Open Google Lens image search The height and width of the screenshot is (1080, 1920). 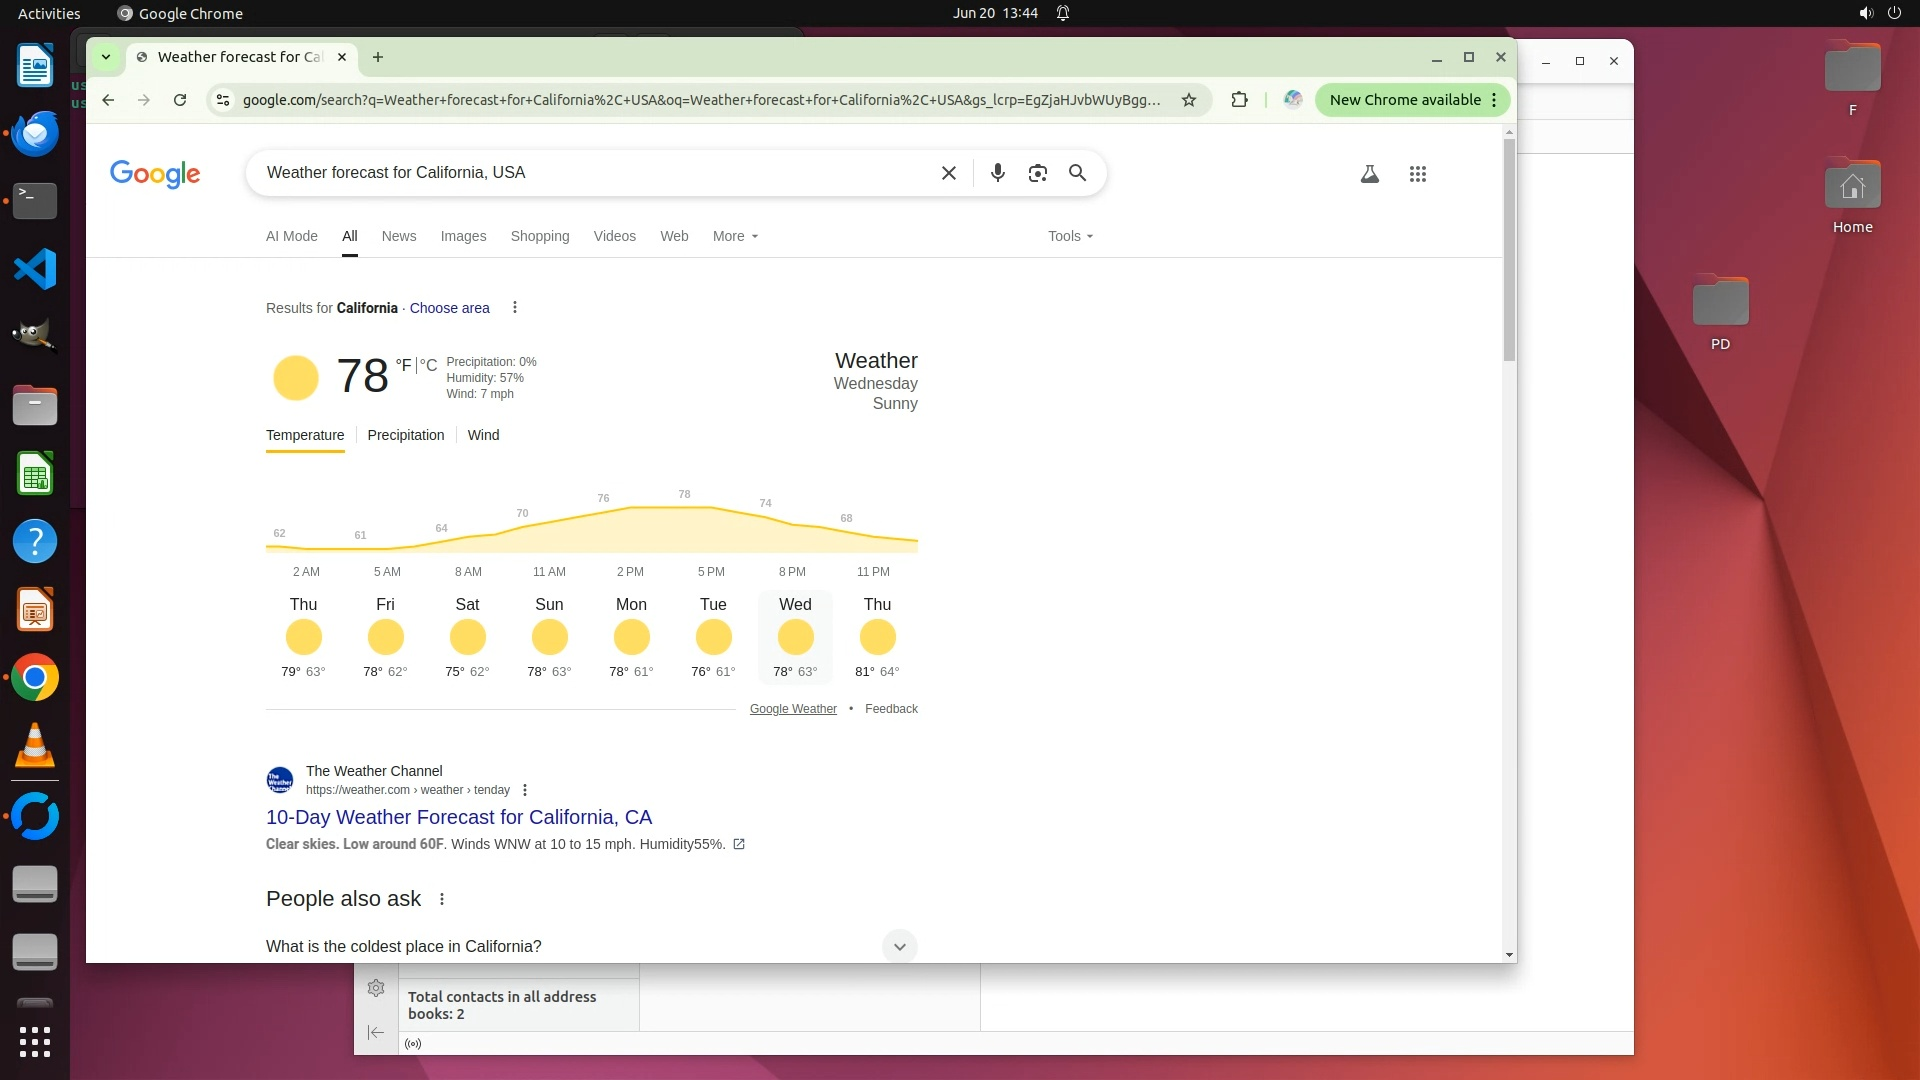point(1037,173)
